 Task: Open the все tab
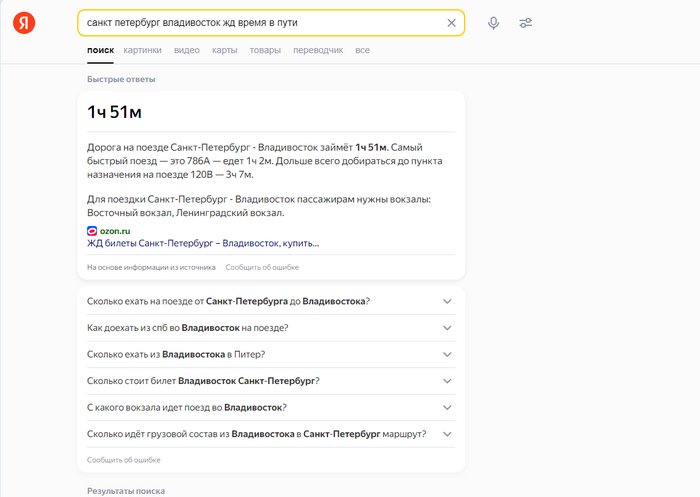coord(362,50)
